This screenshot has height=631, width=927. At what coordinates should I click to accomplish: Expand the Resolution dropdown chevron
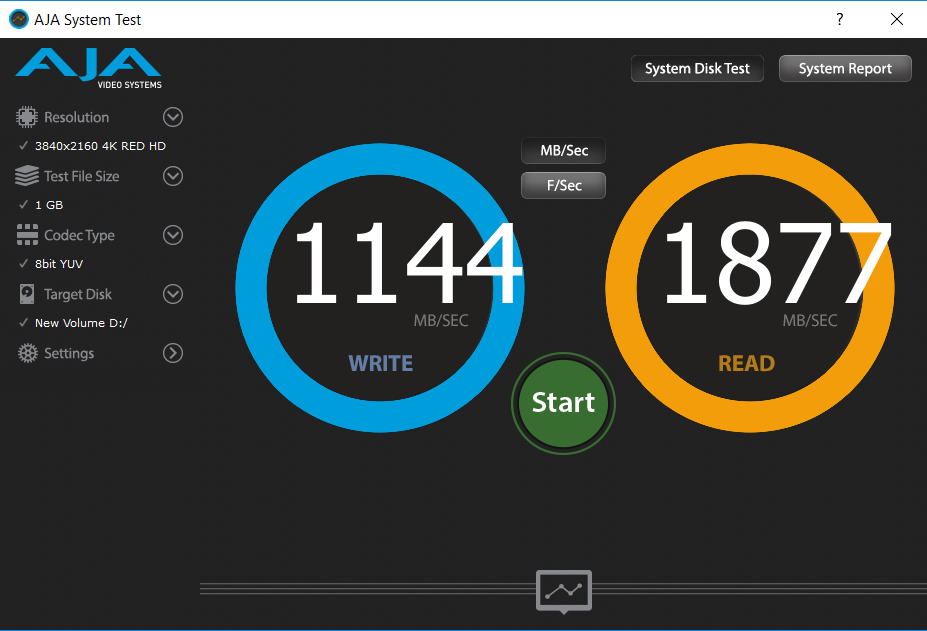[173, 117]
